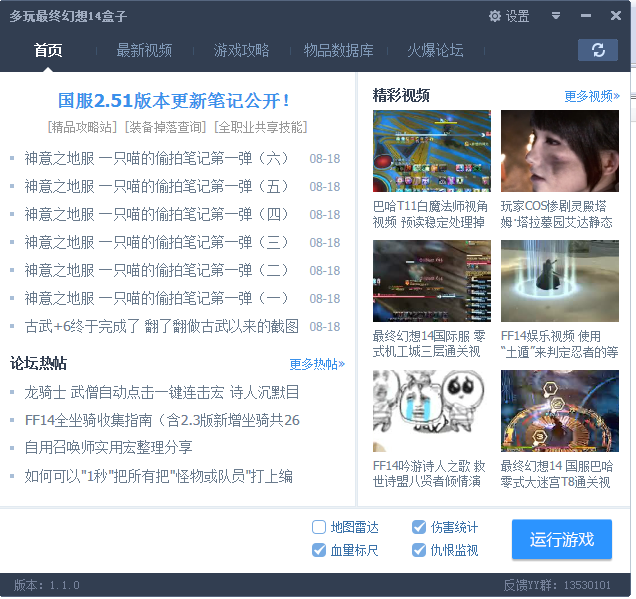Viewport: 636px width, 599px height.
Task: Click title text 最终幻想14 国服巴哈零式大迷宫T8
Action: pyautogui.click(x=557, y=474)
